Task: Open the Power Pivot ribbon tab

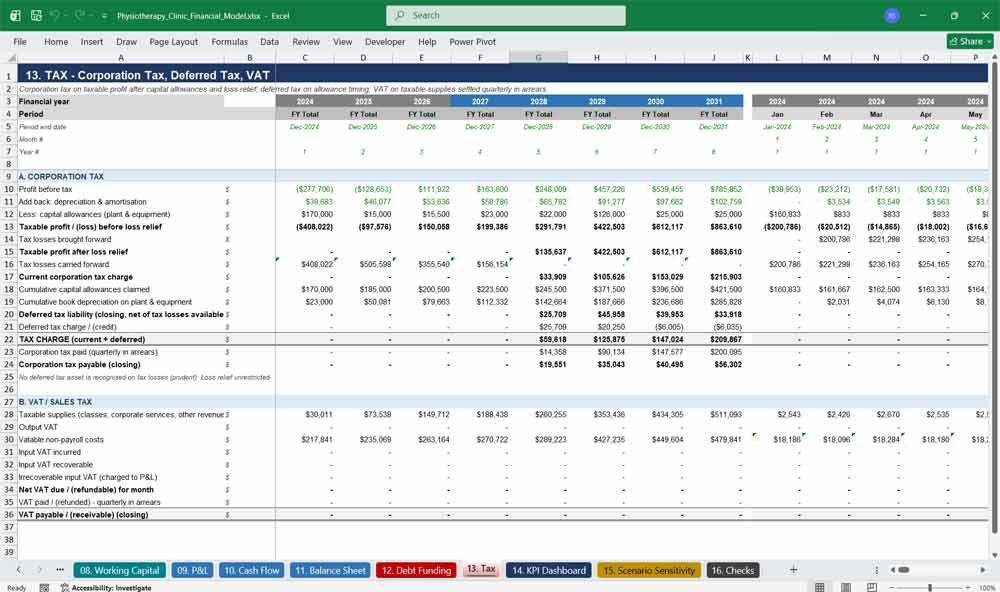Action: pos(473,41)
